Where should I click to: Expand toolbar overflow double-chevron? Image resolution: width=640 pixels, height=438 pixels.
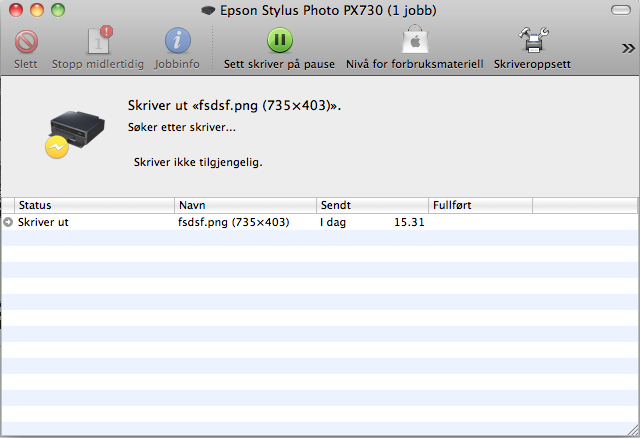pos(628,49)
